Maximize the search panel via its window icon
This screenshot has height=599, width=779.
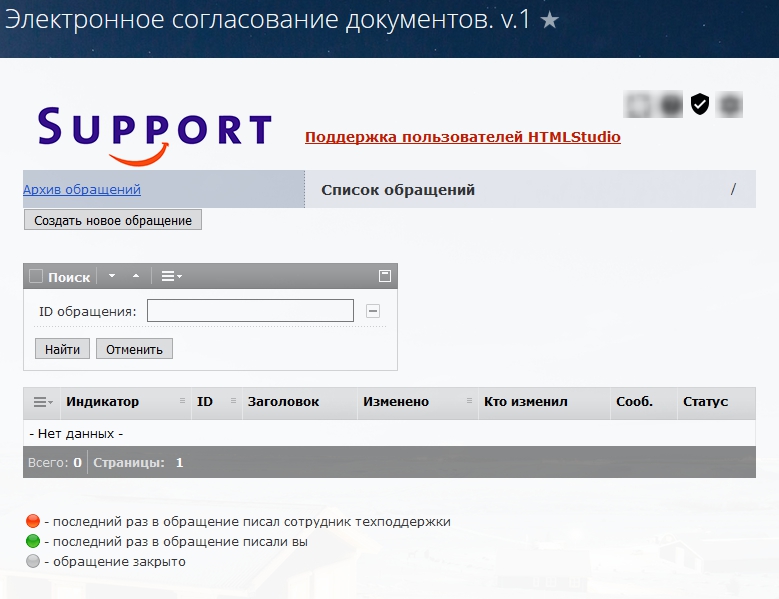(x=384, y=276)
